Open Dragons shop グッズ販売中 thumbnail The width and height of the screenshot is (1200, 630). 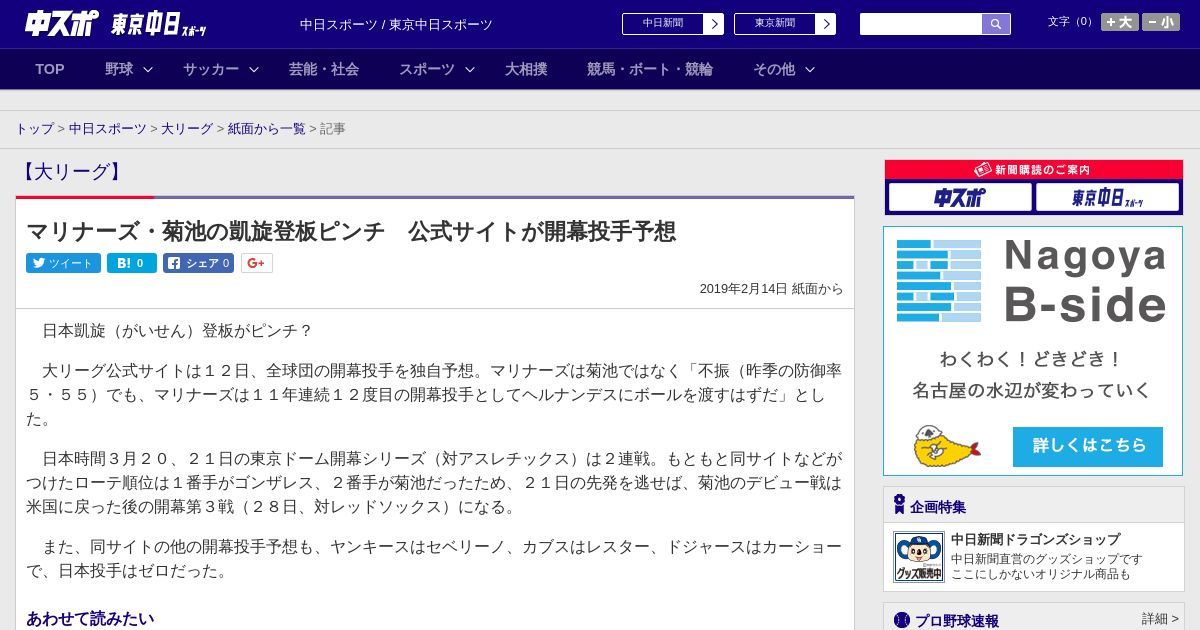(x=918, y=557)
